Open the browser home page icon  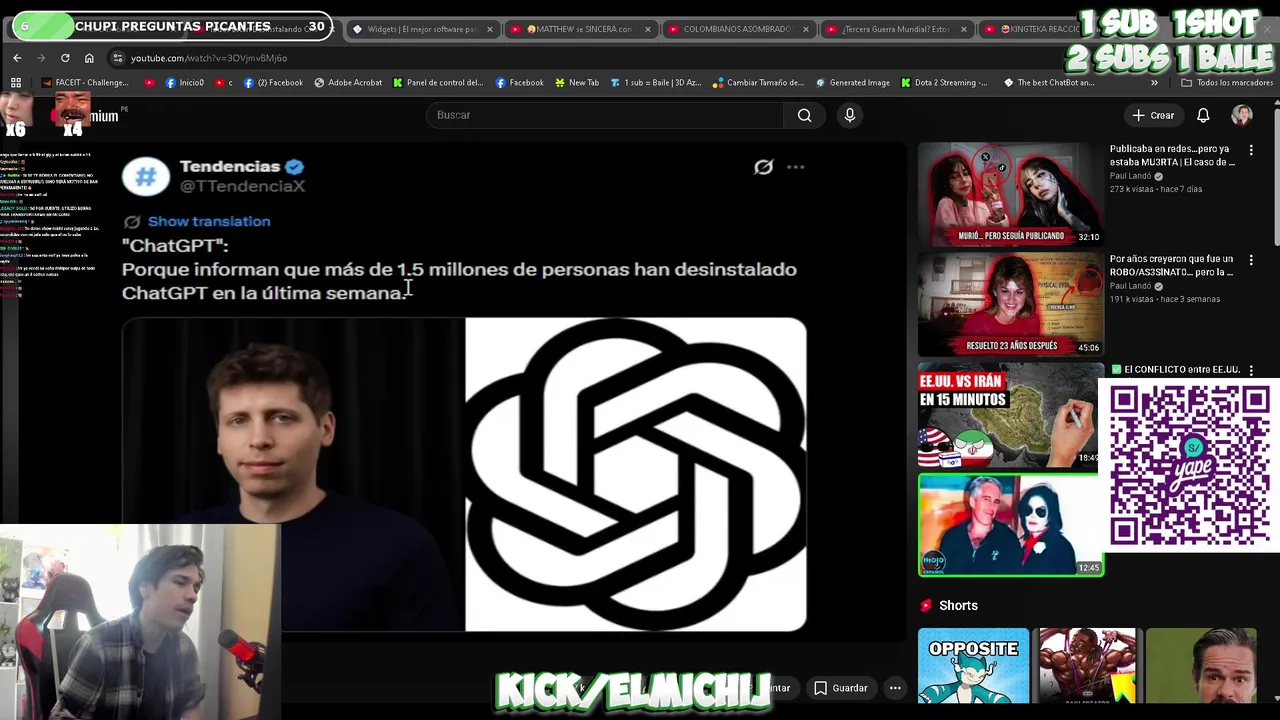pyautogui.click(x=89, y=58)
